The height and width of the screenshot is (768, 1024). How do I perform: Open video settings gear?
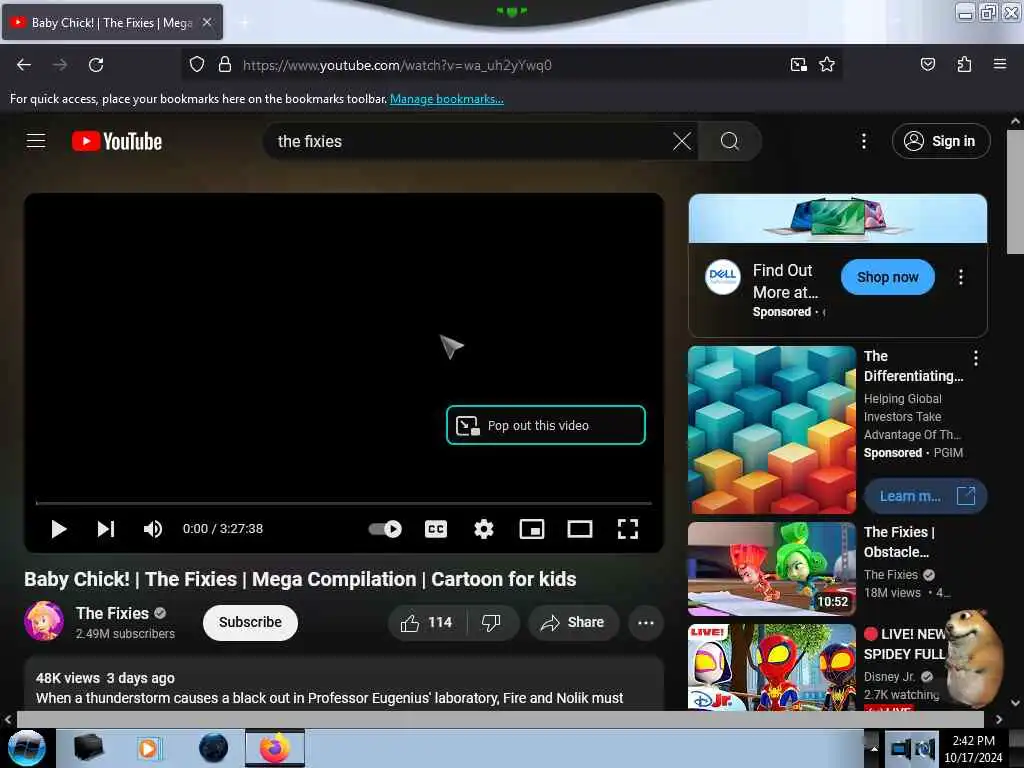pyautogui.click(x=484, y=529)
